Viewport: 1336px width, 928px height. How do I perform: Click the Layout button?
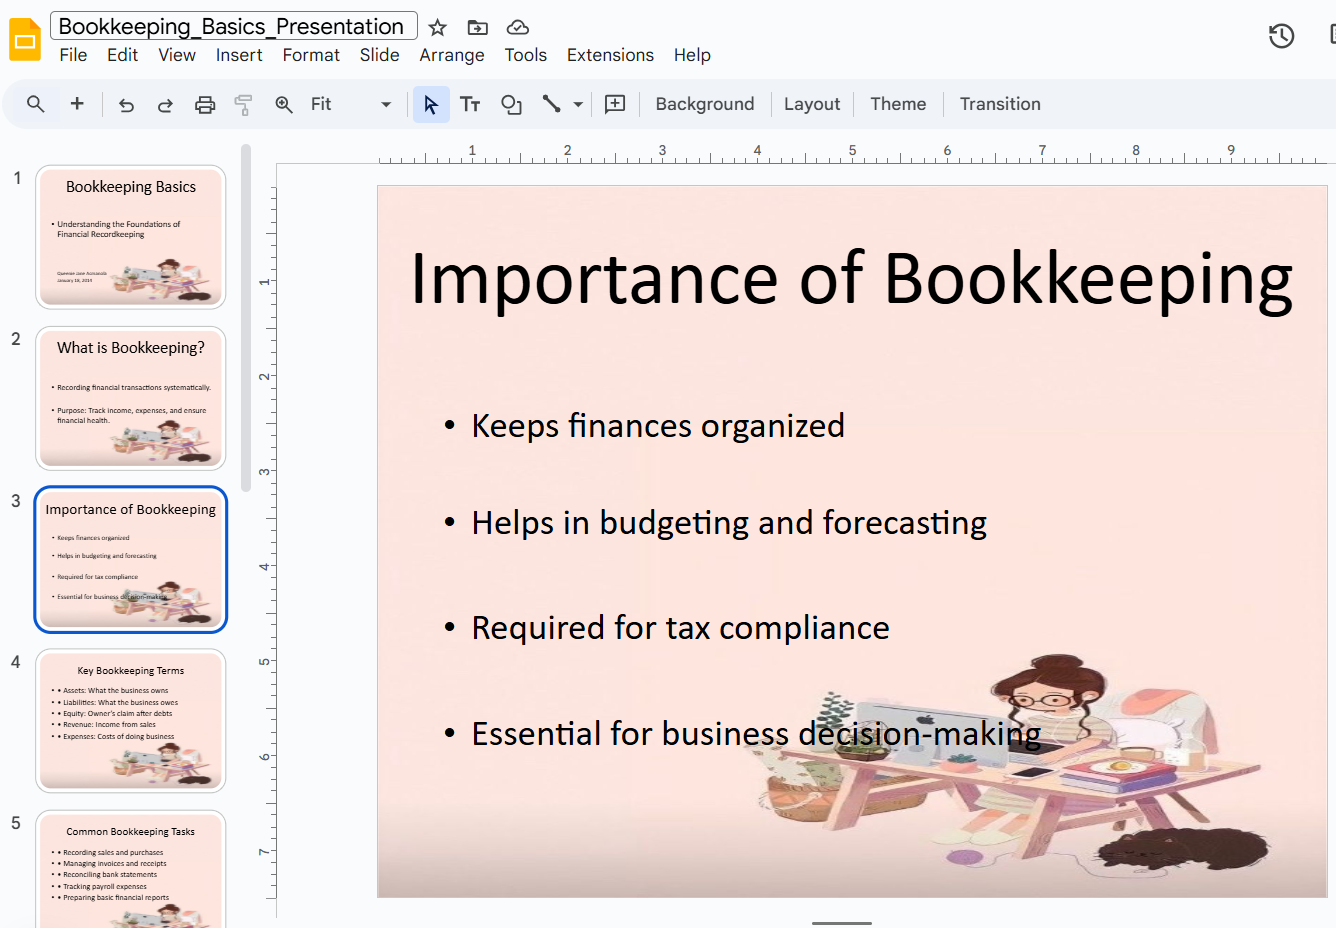click(x=812, y=104)
